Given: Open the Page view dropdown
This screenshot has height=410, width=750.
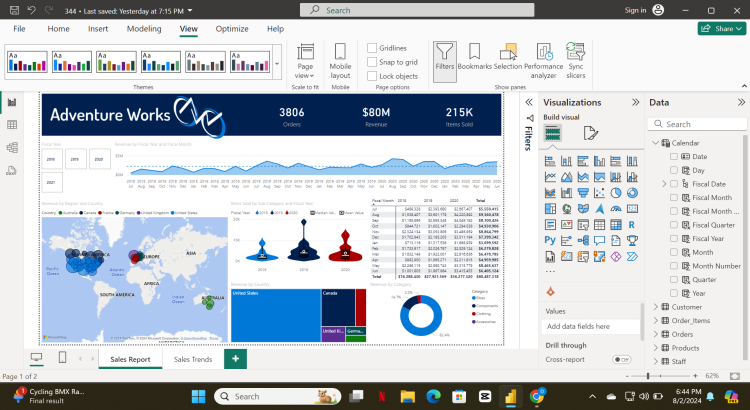Looking at the screenshot, I should click(305, 61).
